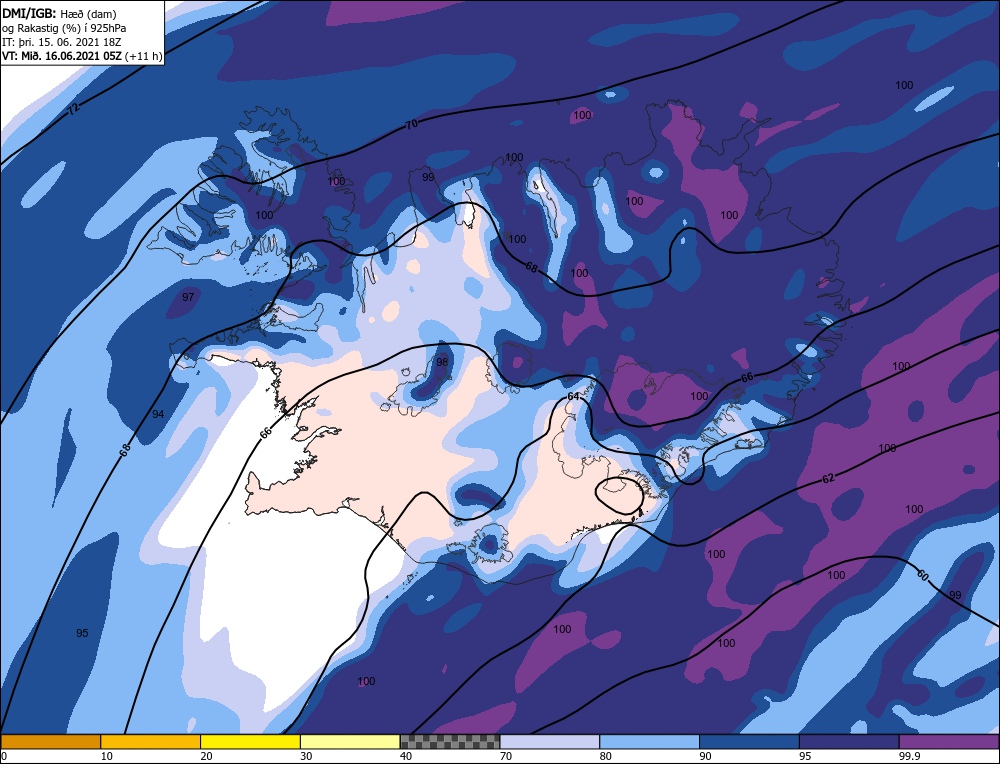Image resolution: width=1000 pixels, height=764 pixels.
Task: Click the "90" legend scale label
Action: (705, 756)
